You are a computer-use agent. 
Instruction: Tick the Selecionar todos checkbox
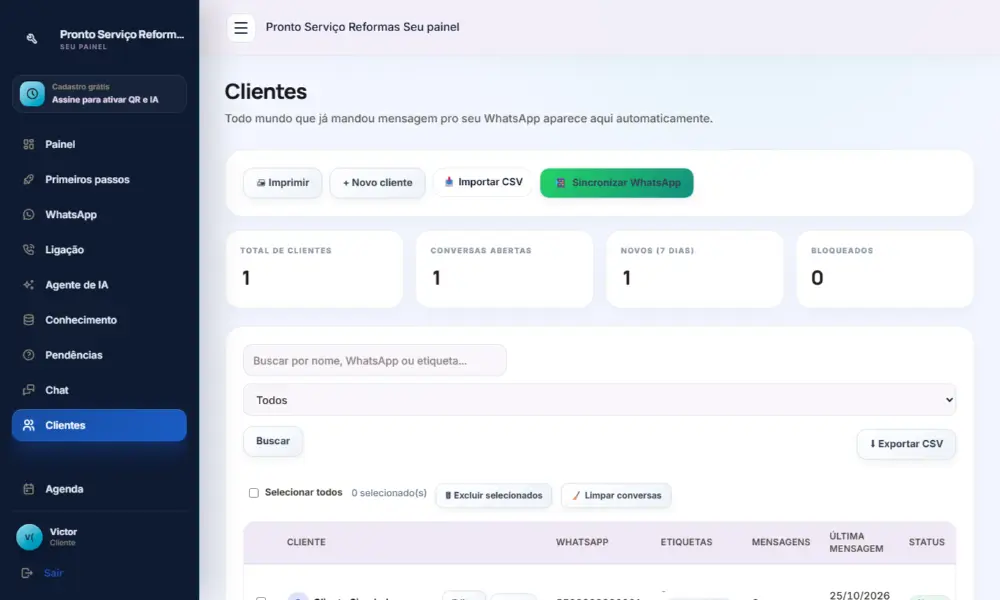point(254,493)
